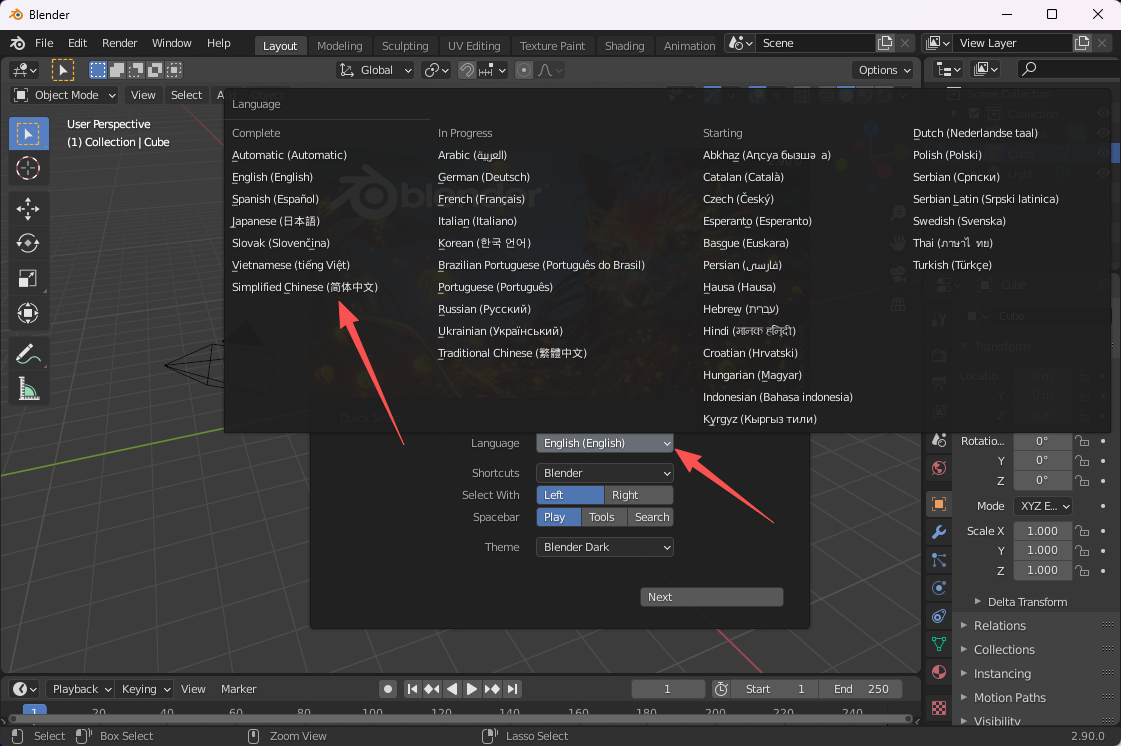Select the Move tool in the toolbar

(x=28, y=208)
